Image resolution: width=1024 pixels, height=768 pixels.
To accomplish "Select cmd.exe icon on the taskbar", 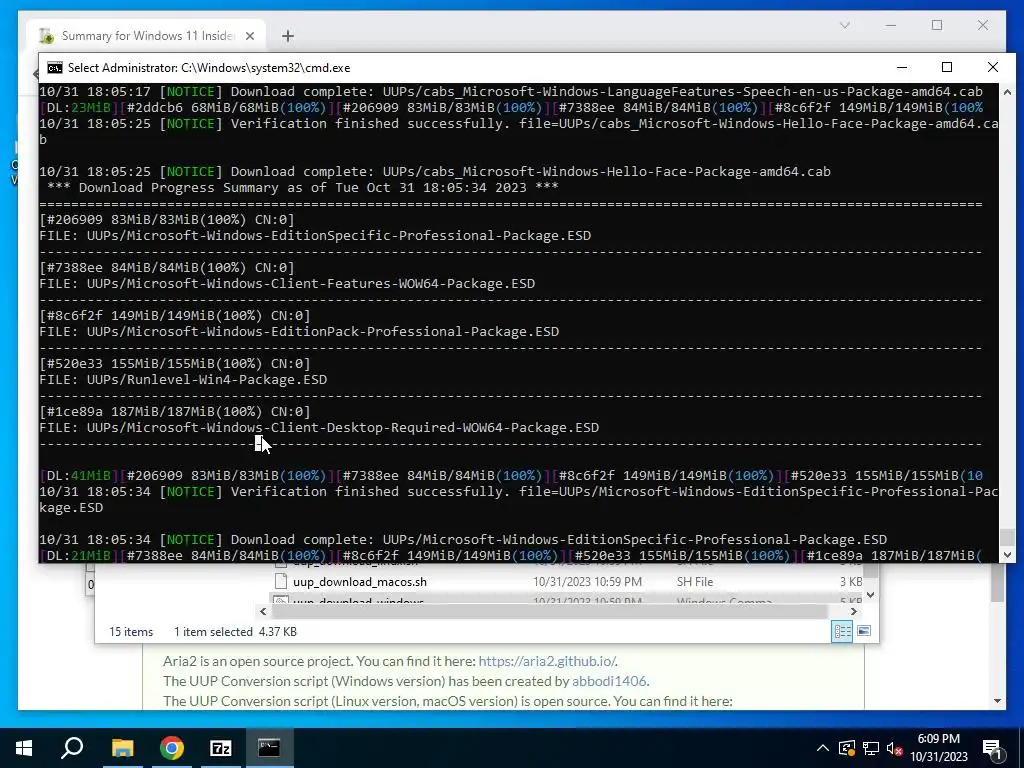I will [x=269, y=748].
